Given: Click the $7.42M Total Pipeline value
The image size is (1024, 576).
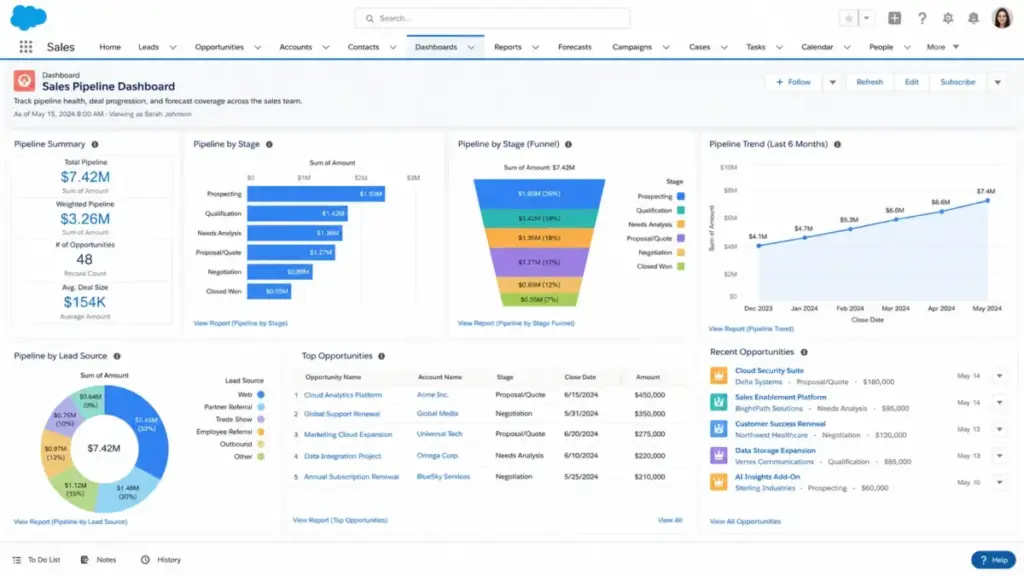Looking at the screenshot, I should tap(85, 177).
